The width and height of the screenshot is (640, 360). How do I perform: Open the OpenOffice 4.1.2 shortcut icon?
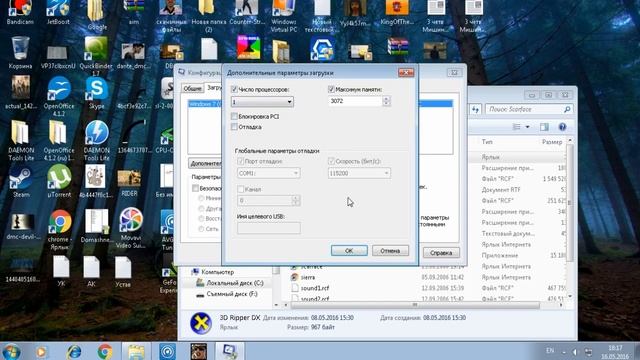tap(58, 96)
